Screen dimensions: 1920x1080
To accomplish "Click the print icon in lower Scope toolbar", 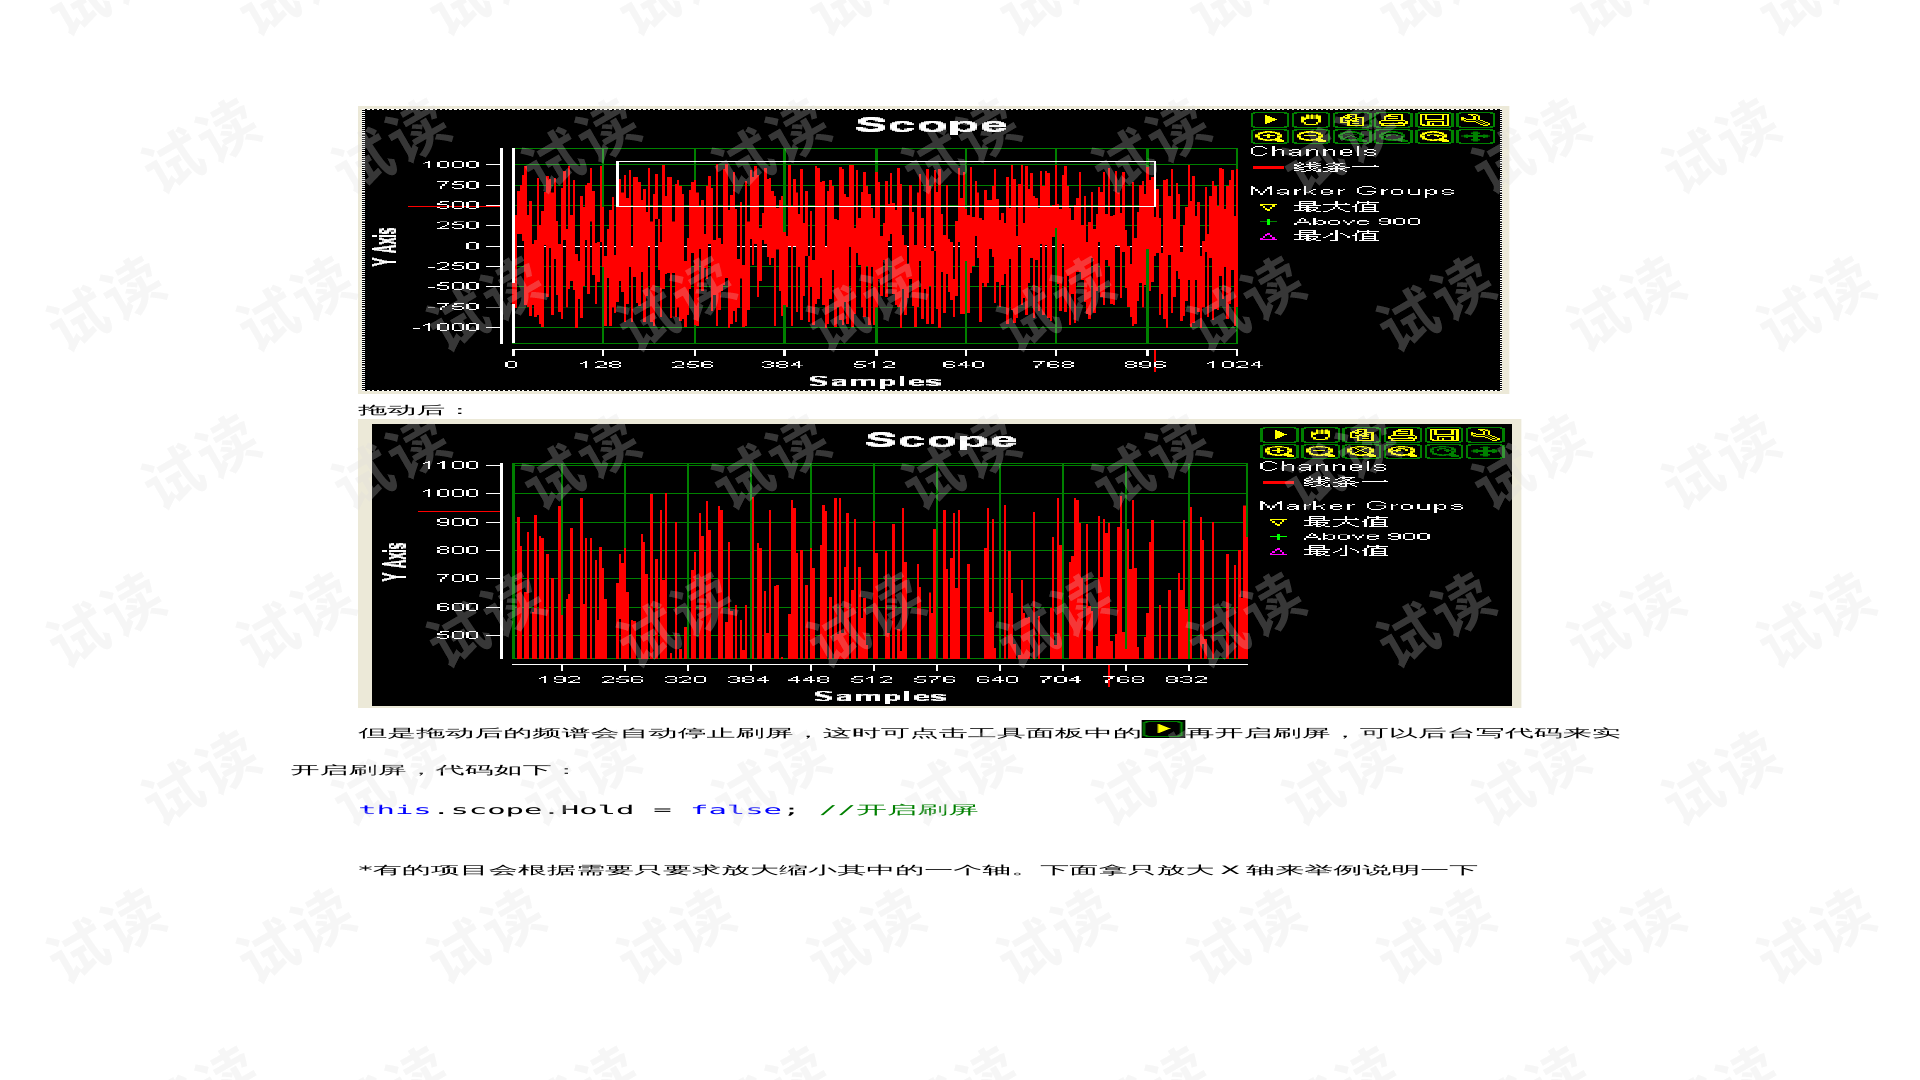I will click(x=1403, y=435).
